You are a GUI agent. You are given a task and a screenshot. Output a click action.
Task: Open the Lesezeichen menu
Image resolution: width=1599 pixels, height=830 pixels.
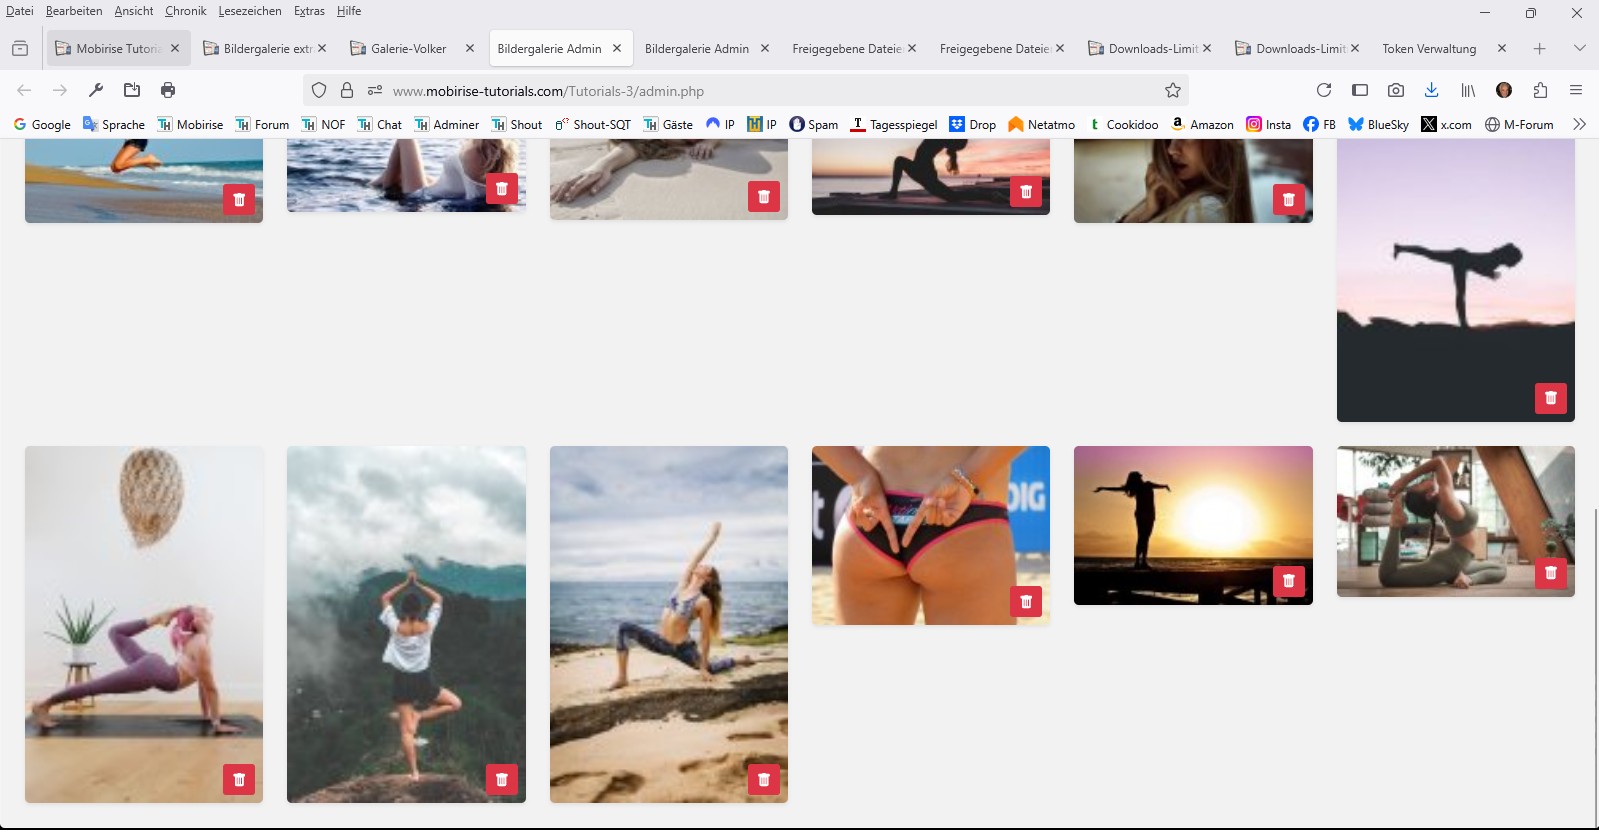coord(249,11)
